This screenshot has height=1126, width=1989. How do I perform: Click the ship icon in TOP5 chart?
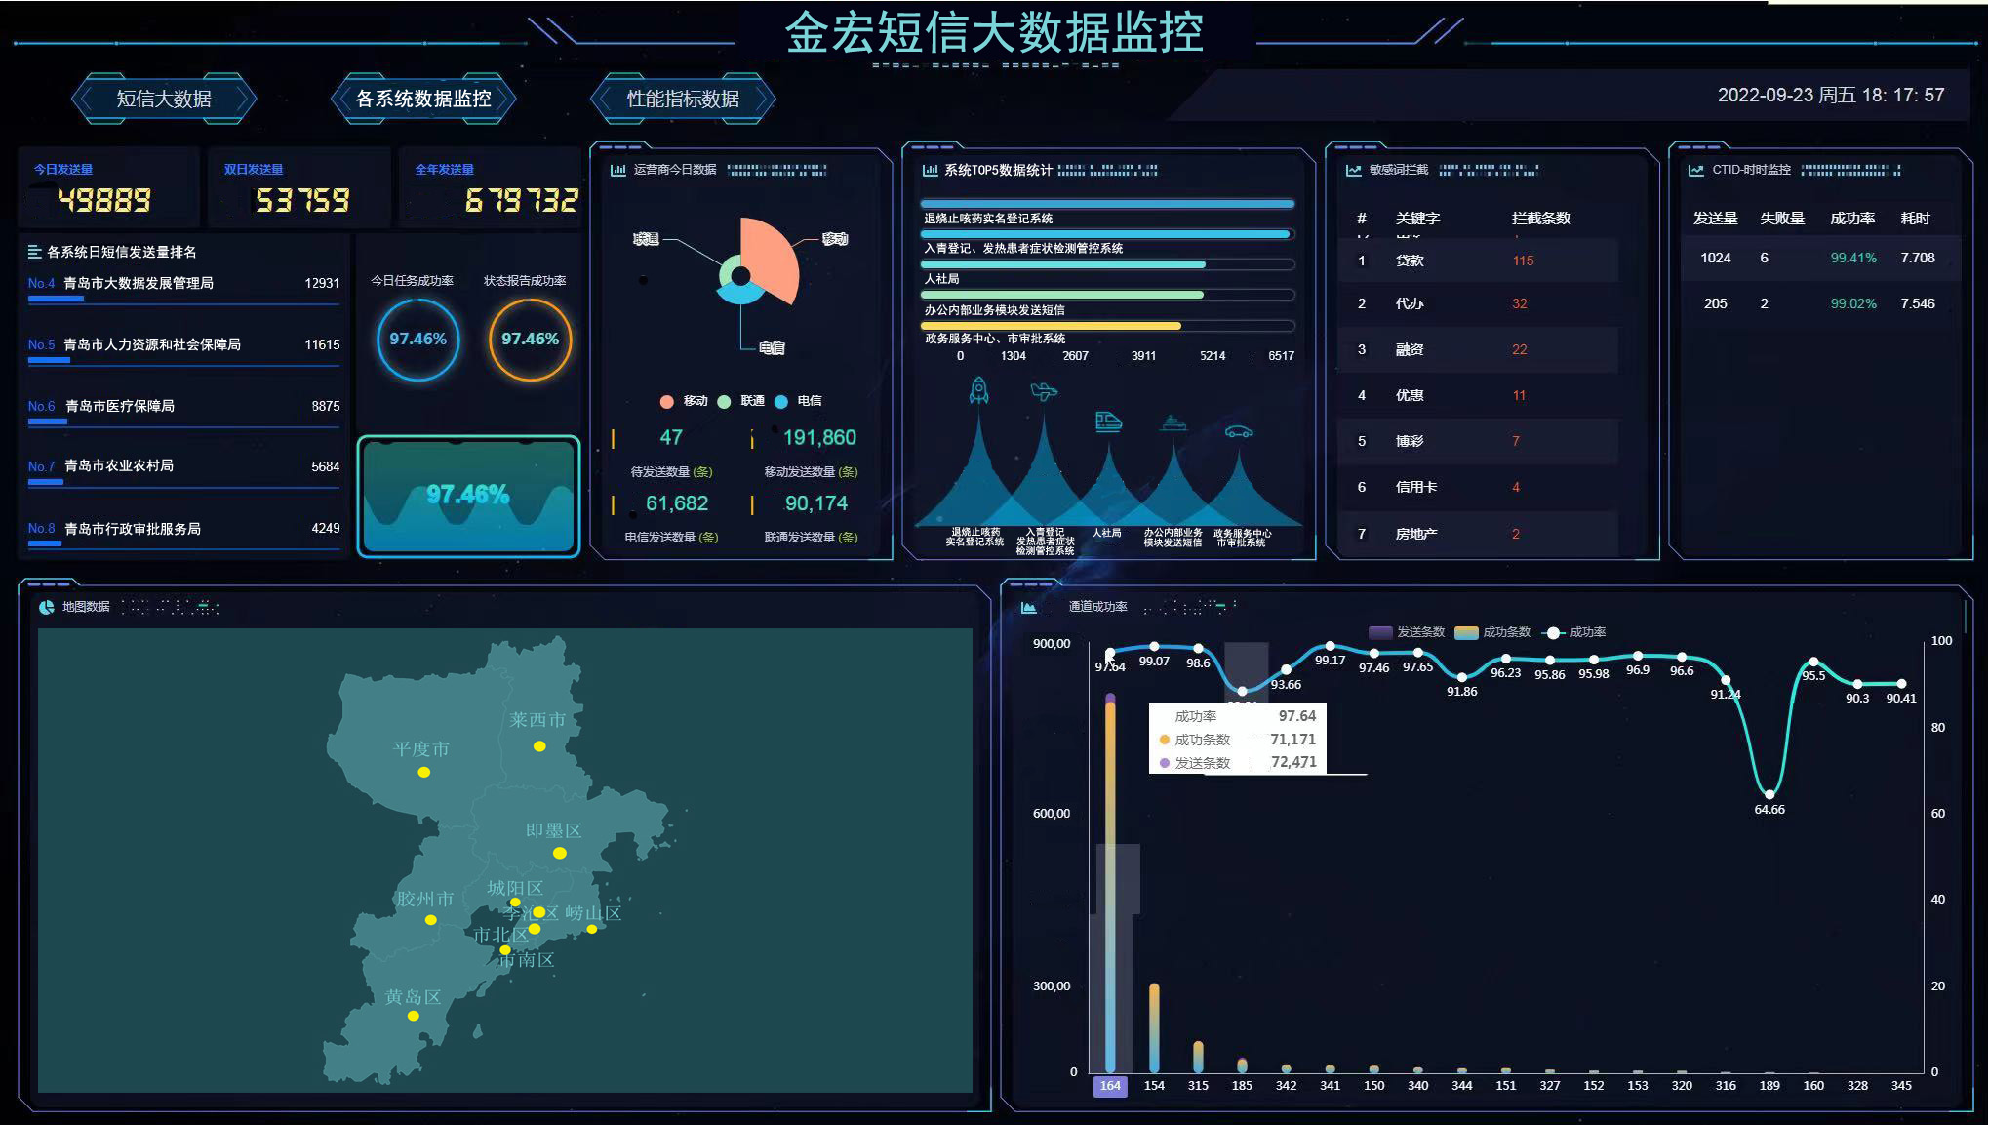click(x=1173, y=423)
